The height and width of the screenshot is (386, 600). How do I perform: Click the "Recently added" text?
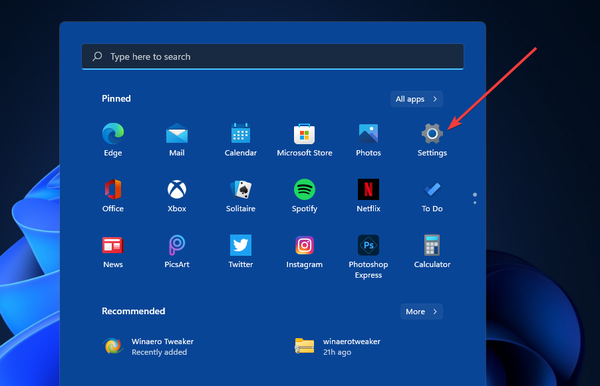click(x=159, y=352)
